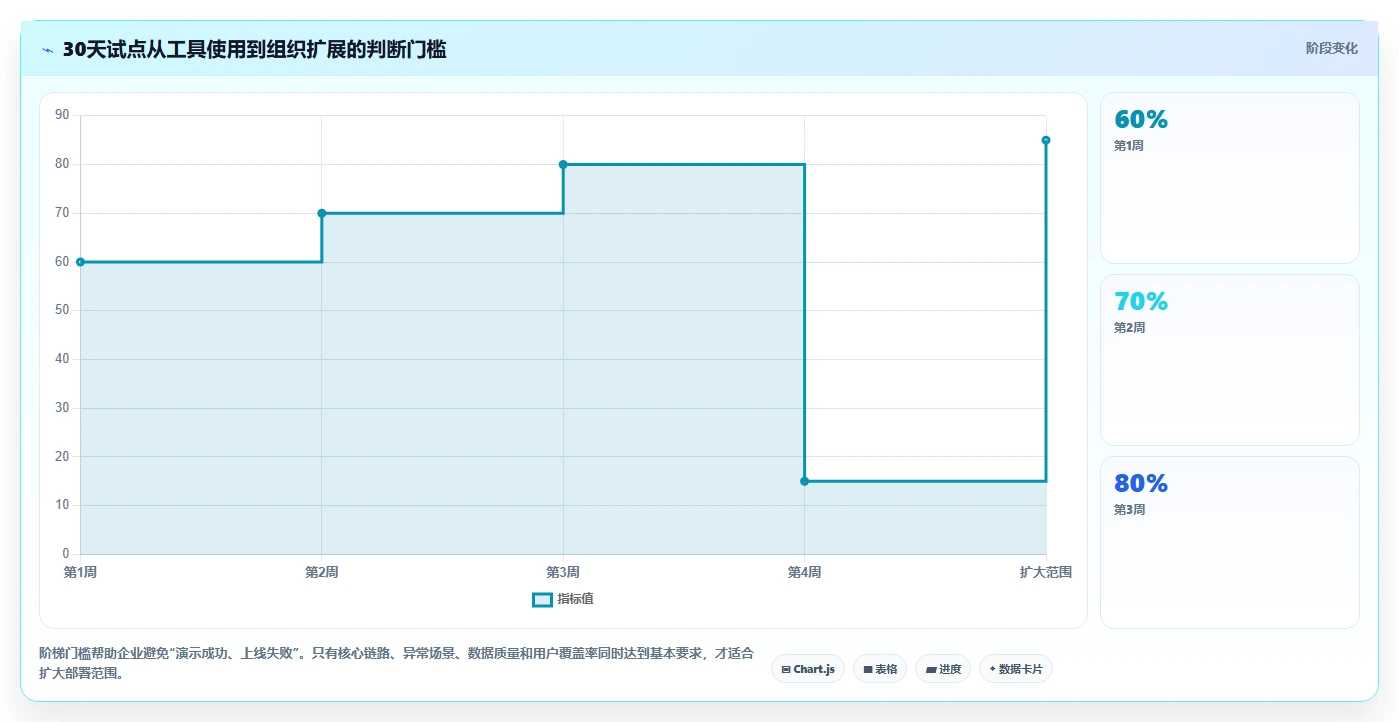Screen dimensions: 1399x722
Task: Click the Chart.js tag icon
Action: coord(786,669)
